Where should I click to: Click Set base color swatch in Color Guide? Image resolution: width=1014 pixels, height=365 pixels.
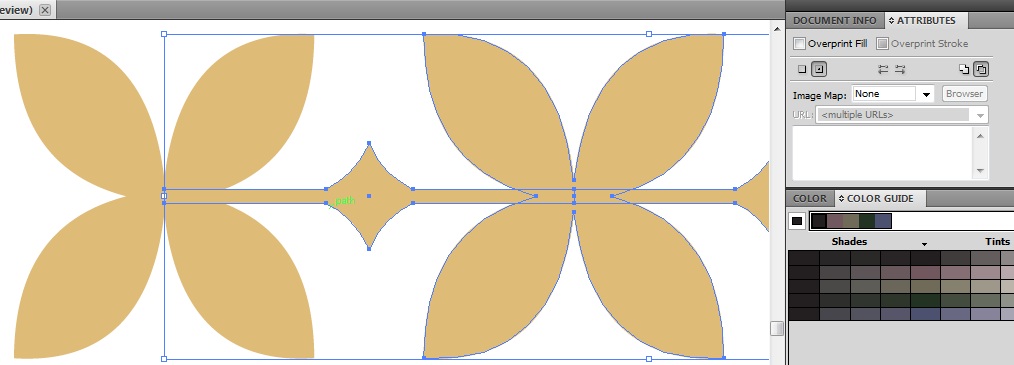click(797, 221)
